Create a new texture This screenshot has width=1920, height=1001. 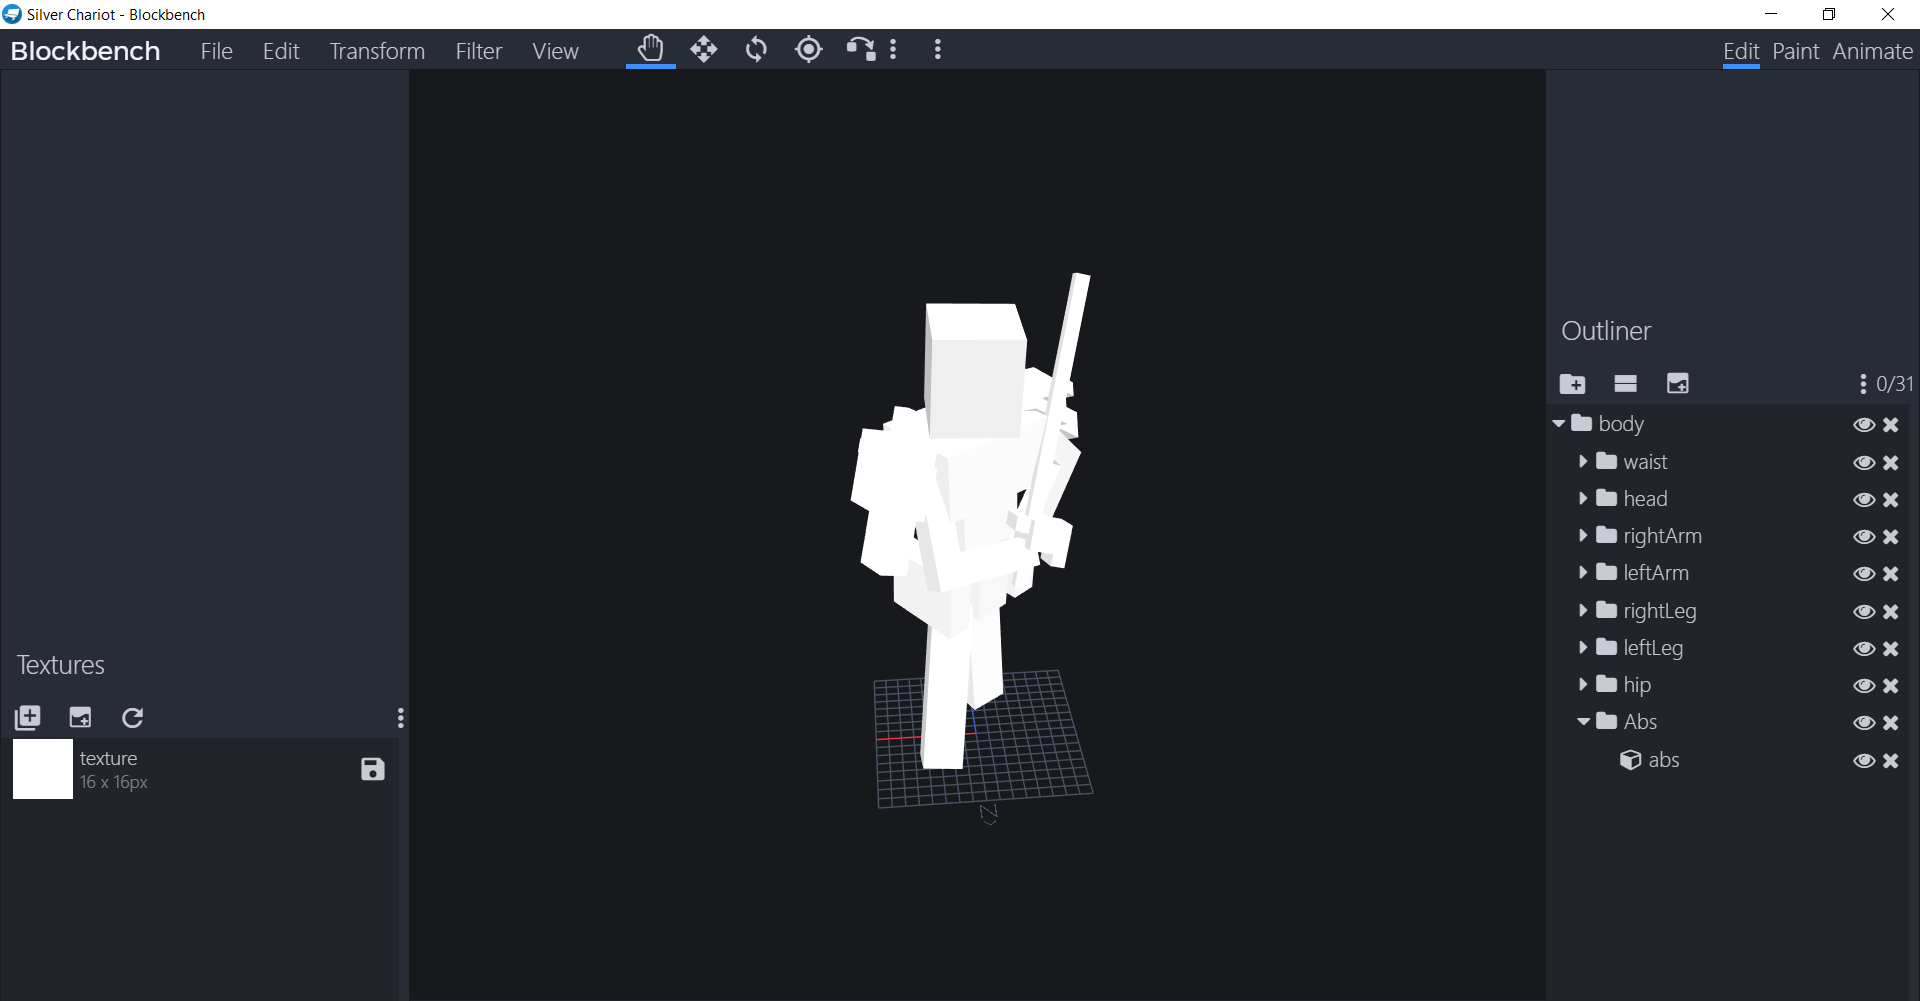coord(80,717)
